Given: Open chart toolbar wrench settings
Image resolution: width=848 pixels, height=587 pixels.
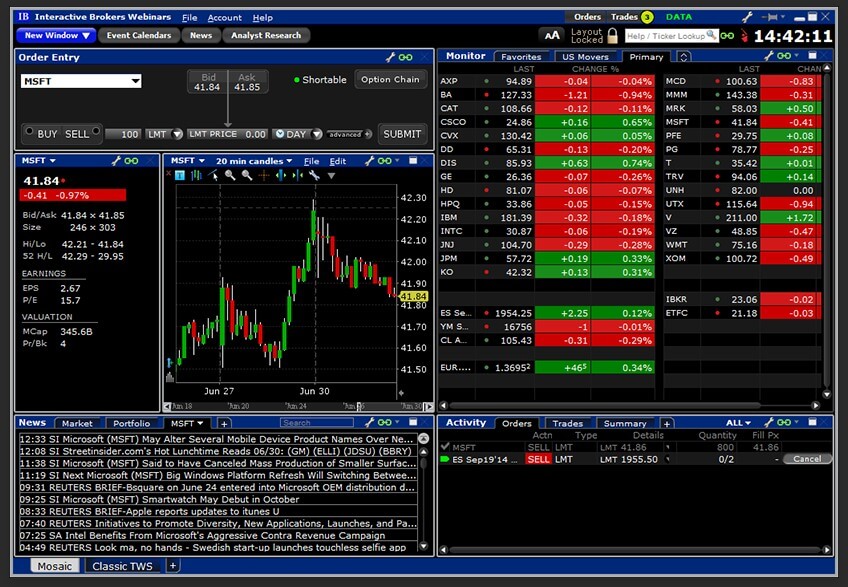Looking at the screenshot, I should tap(314, 175).
